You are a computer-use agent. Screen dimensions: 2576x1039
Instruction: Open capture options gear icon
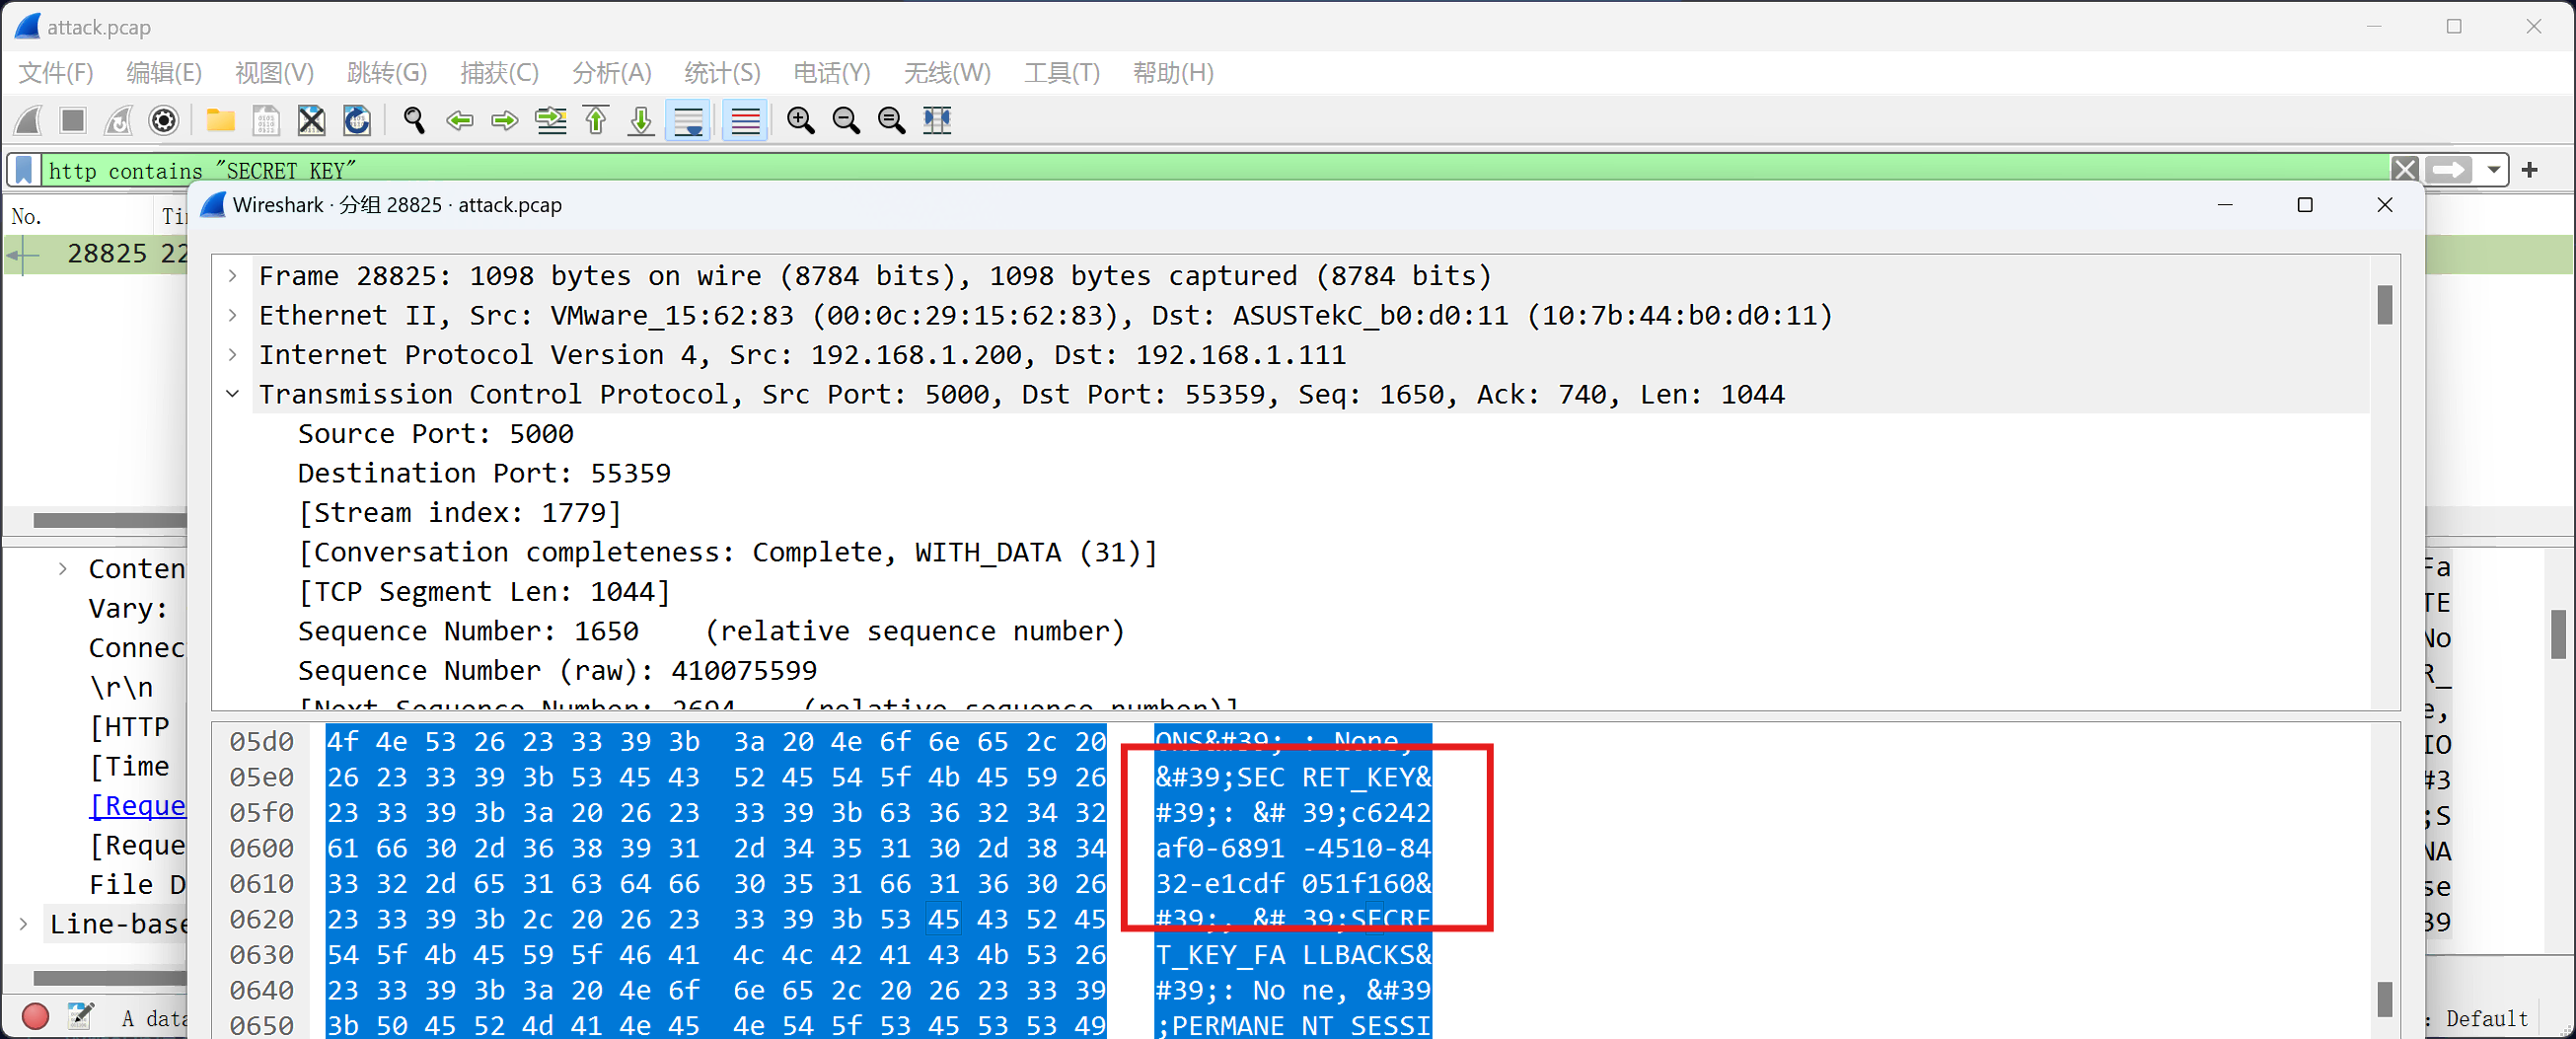(164, 121)
